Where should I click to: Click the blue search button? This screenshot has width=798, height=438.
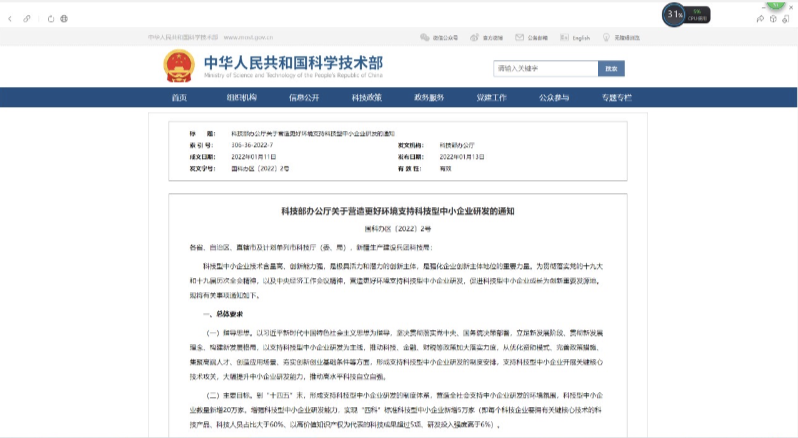pyautogui.click(x=611, y=68)
